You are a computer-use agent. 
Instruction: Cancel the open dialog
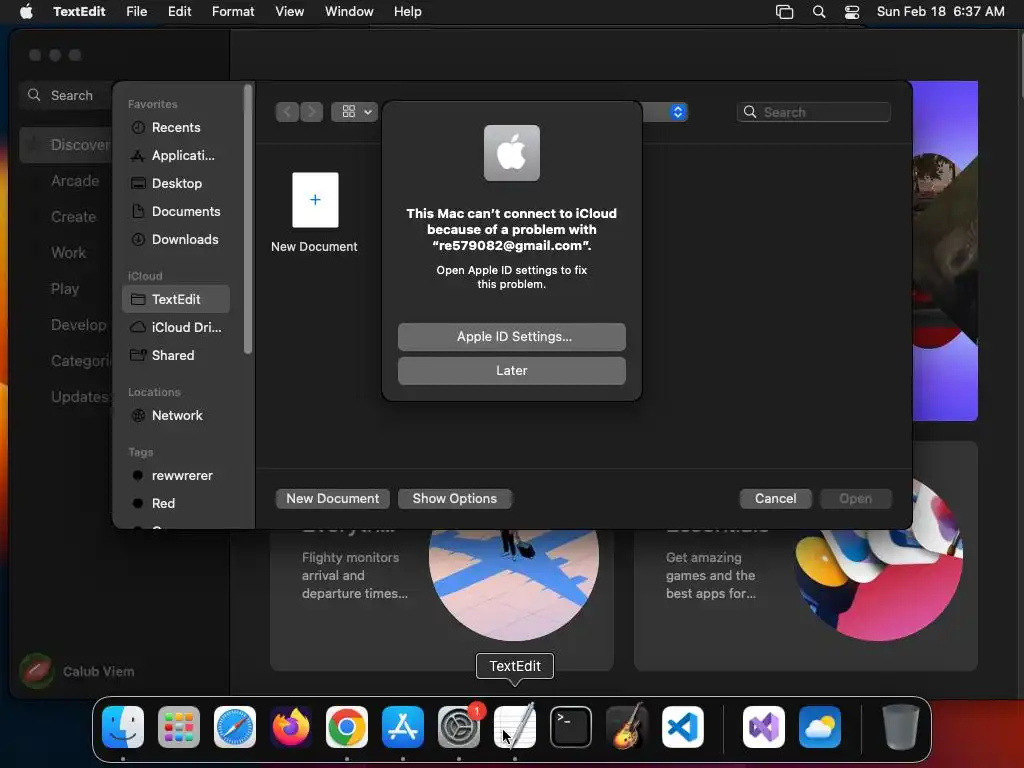(x=775, y=499)
